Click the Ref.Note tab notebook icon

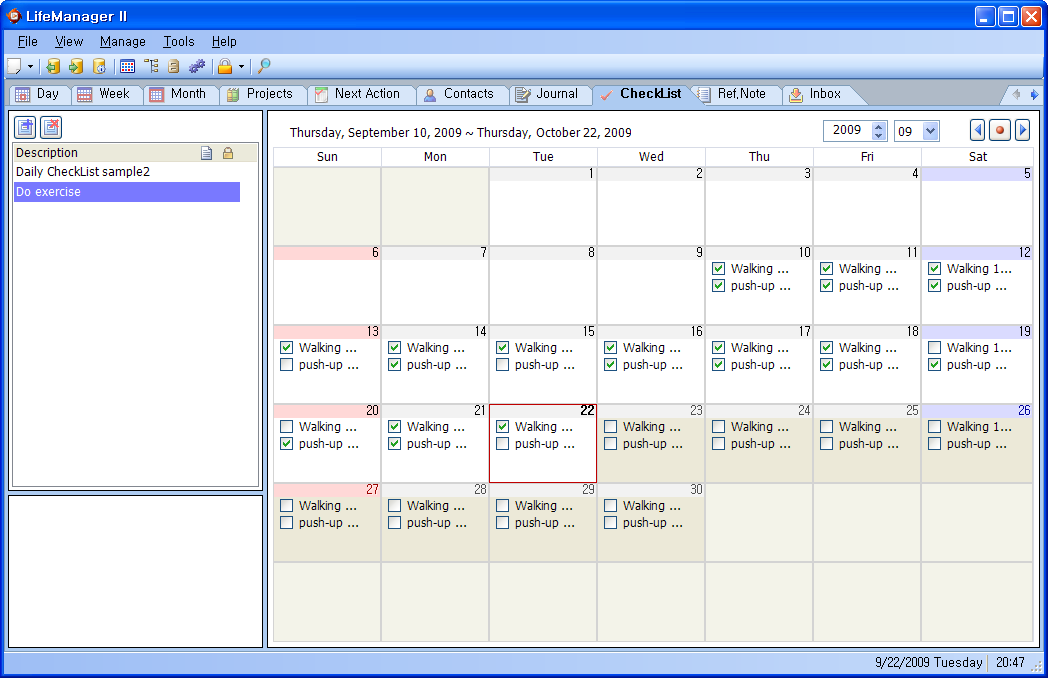pos(704,94)
